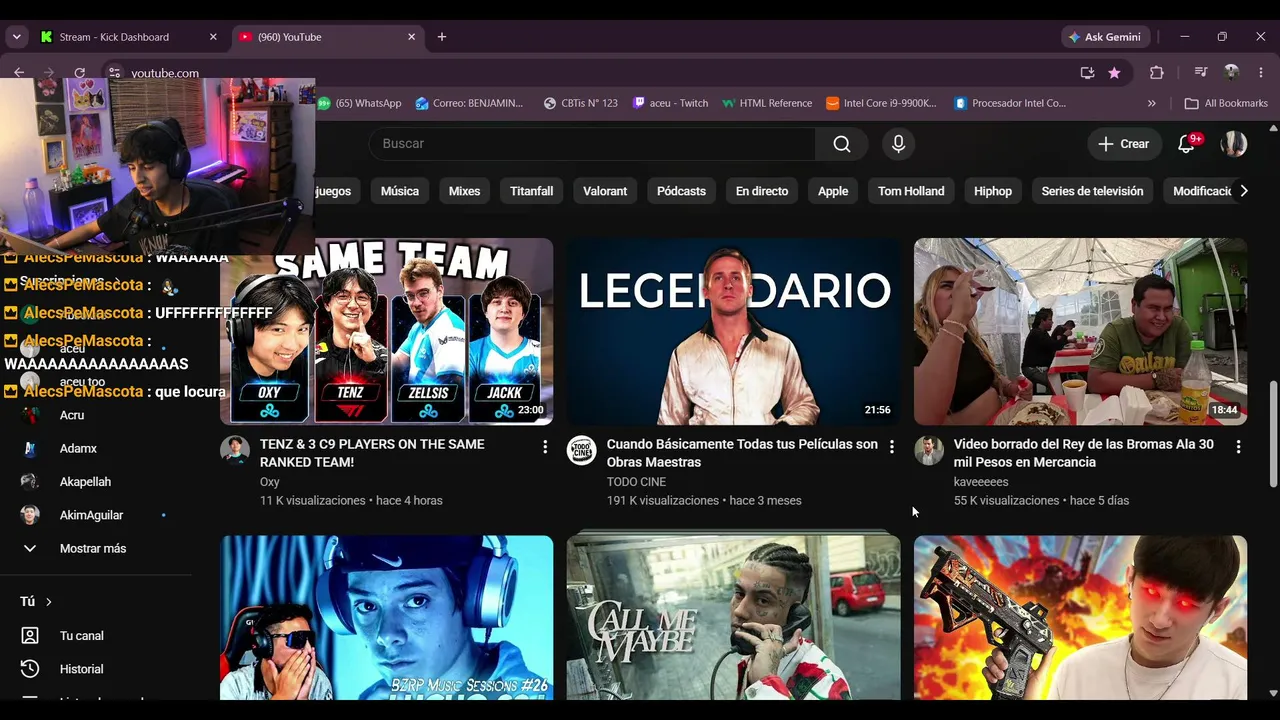Select the Tom Holland category chip
Viewport: 1280px width, 720px height.
coord(911,191)
